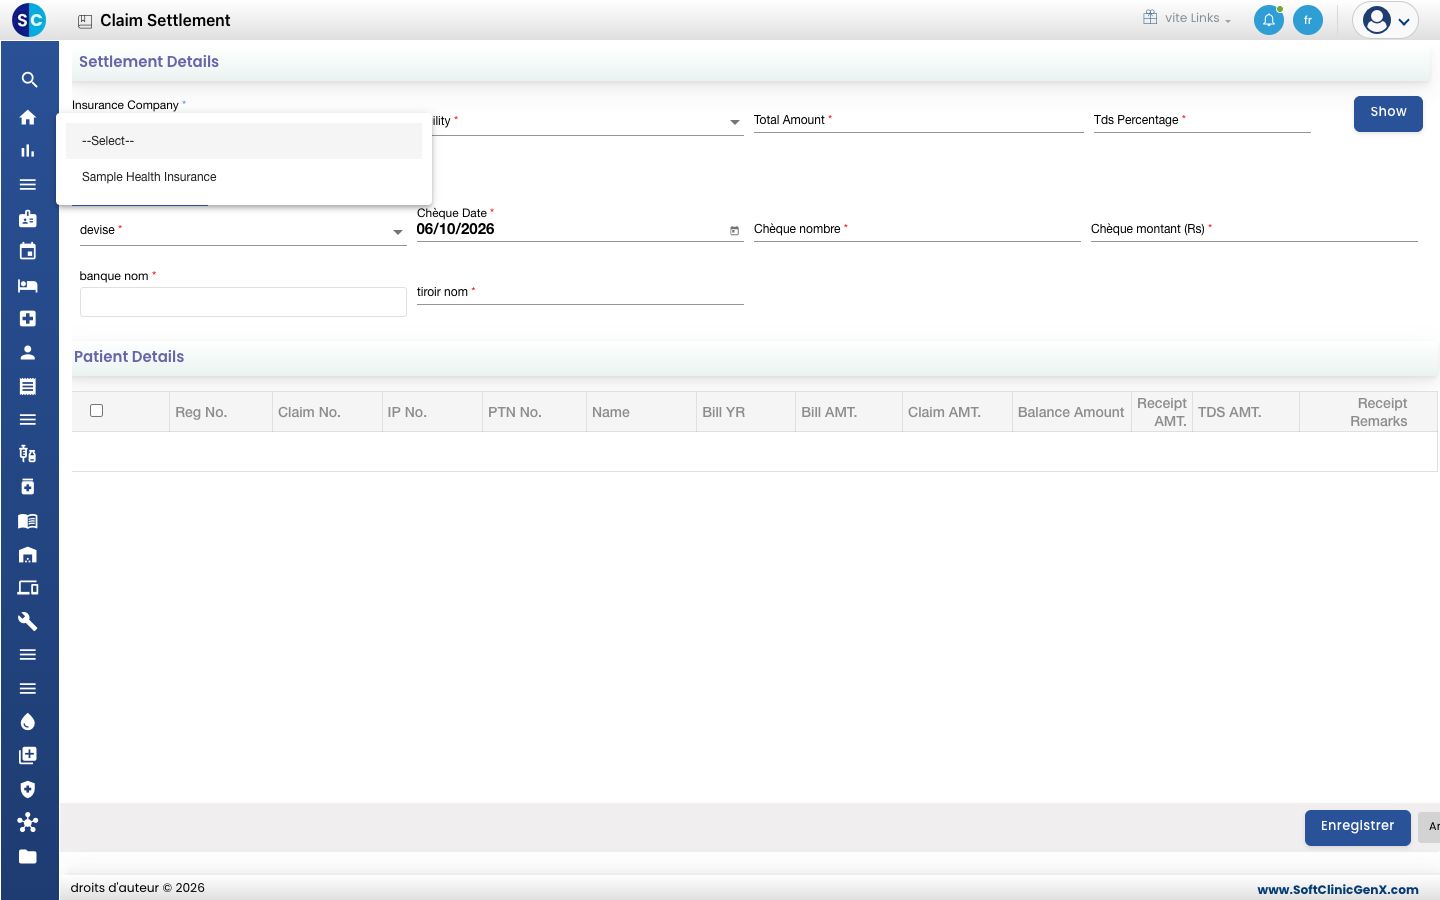1440x900 pixels.
Task: Click into the Chèque montant (Rs) field
Action: [1254, 230]
